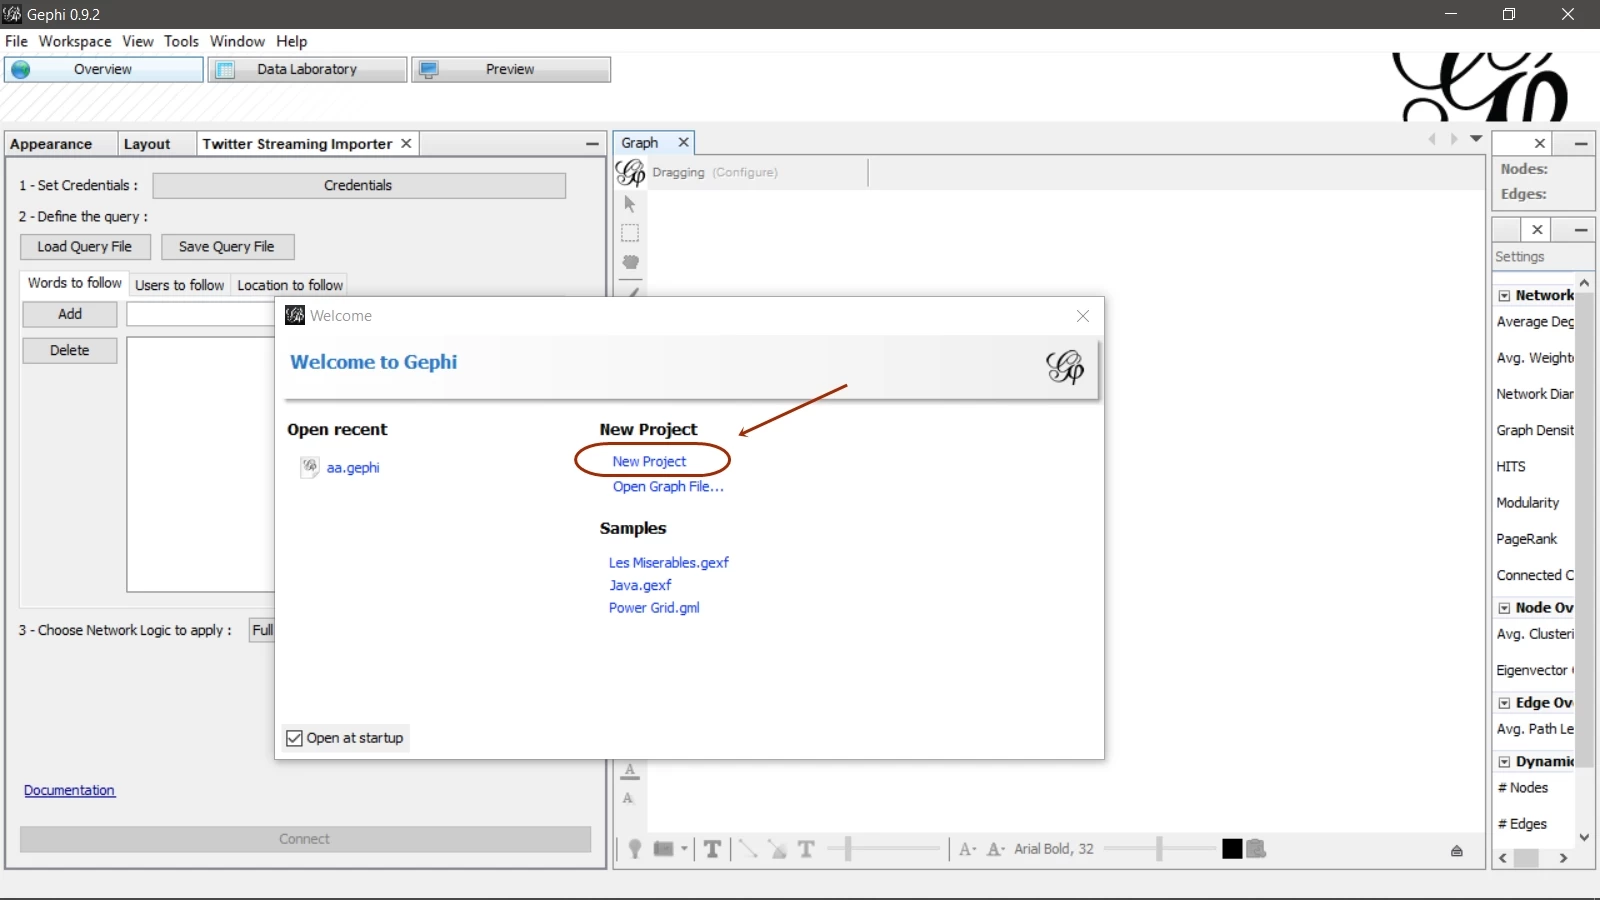Image resolution: width=1600 pixels, height=900 pixels.
Task: Open Les Miserables.gexf sample
Action: 669,563
